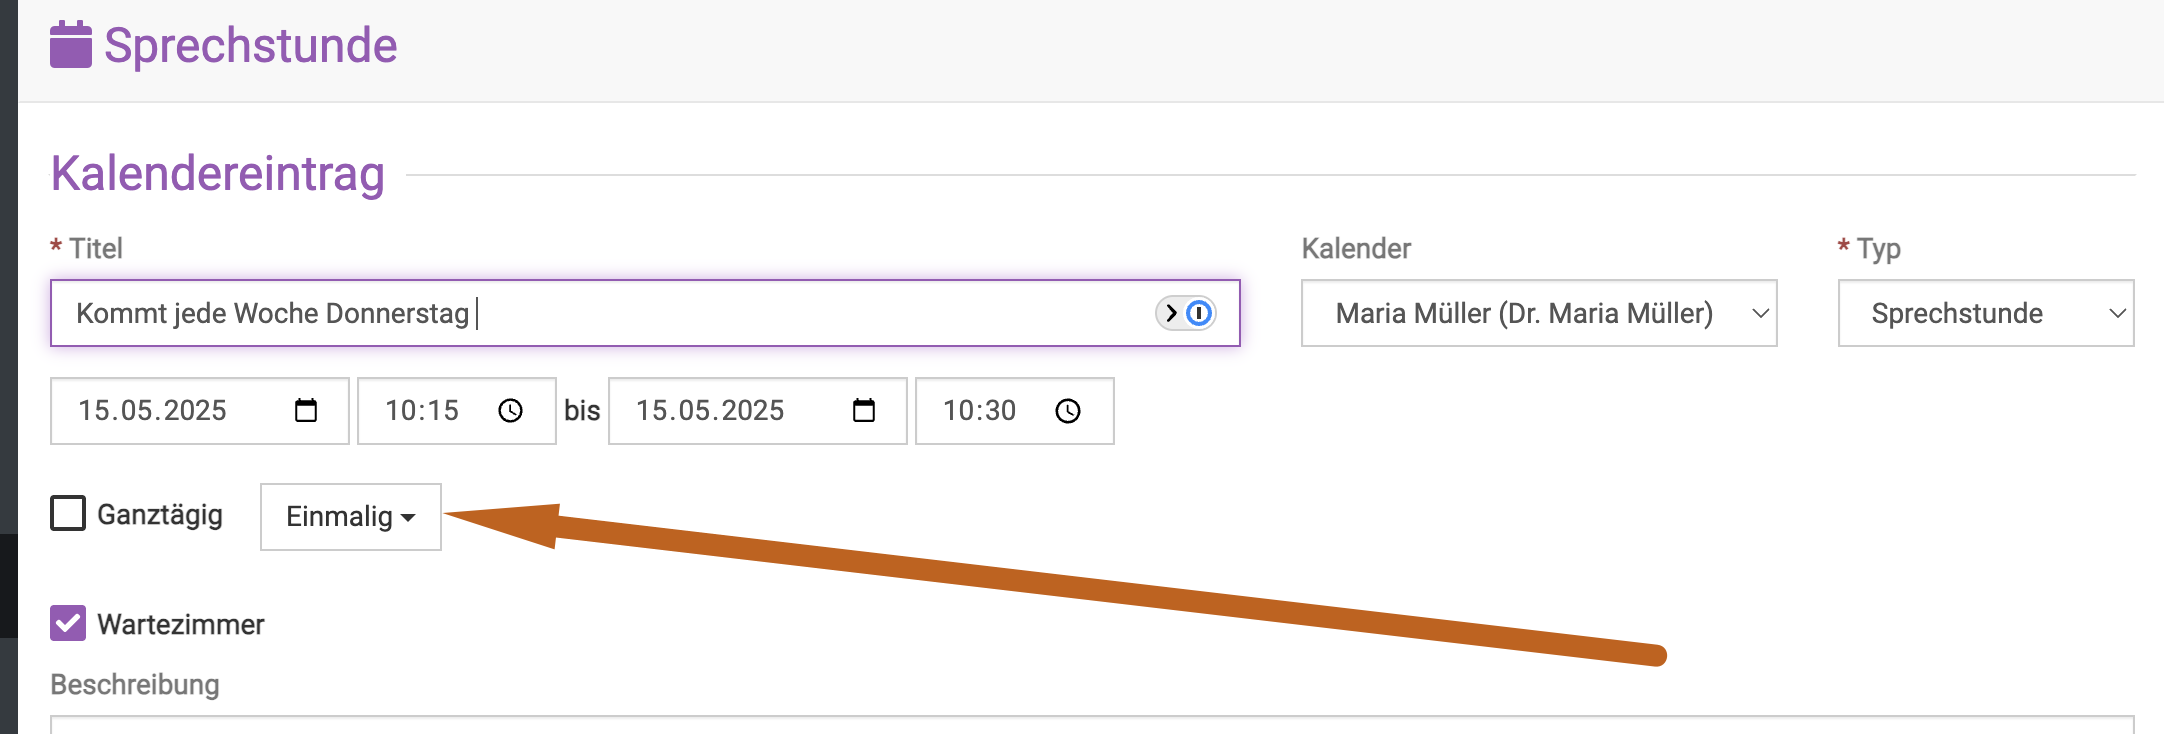Click into the Beschreibung text area
Image resolution: width=2164 pixels, height=734 pixels.
pos(1092,725)
